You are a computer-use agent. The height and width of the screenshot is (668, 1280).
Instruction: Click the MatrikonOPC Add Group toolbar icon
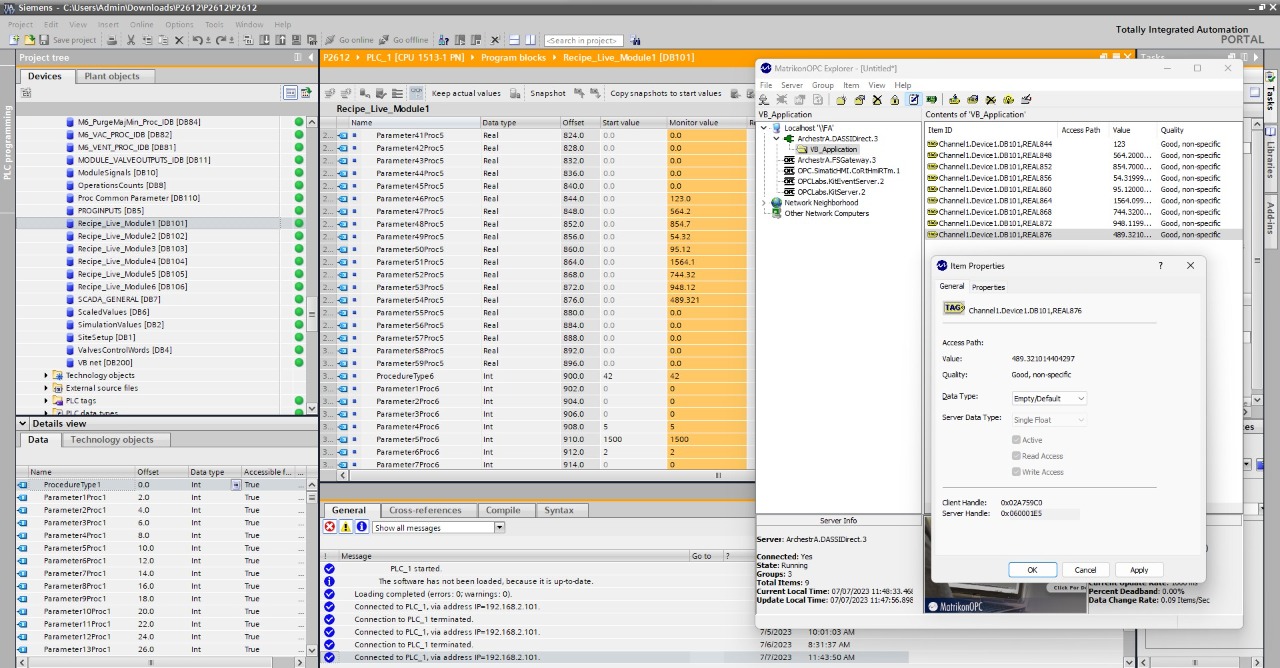coord(841,100)
